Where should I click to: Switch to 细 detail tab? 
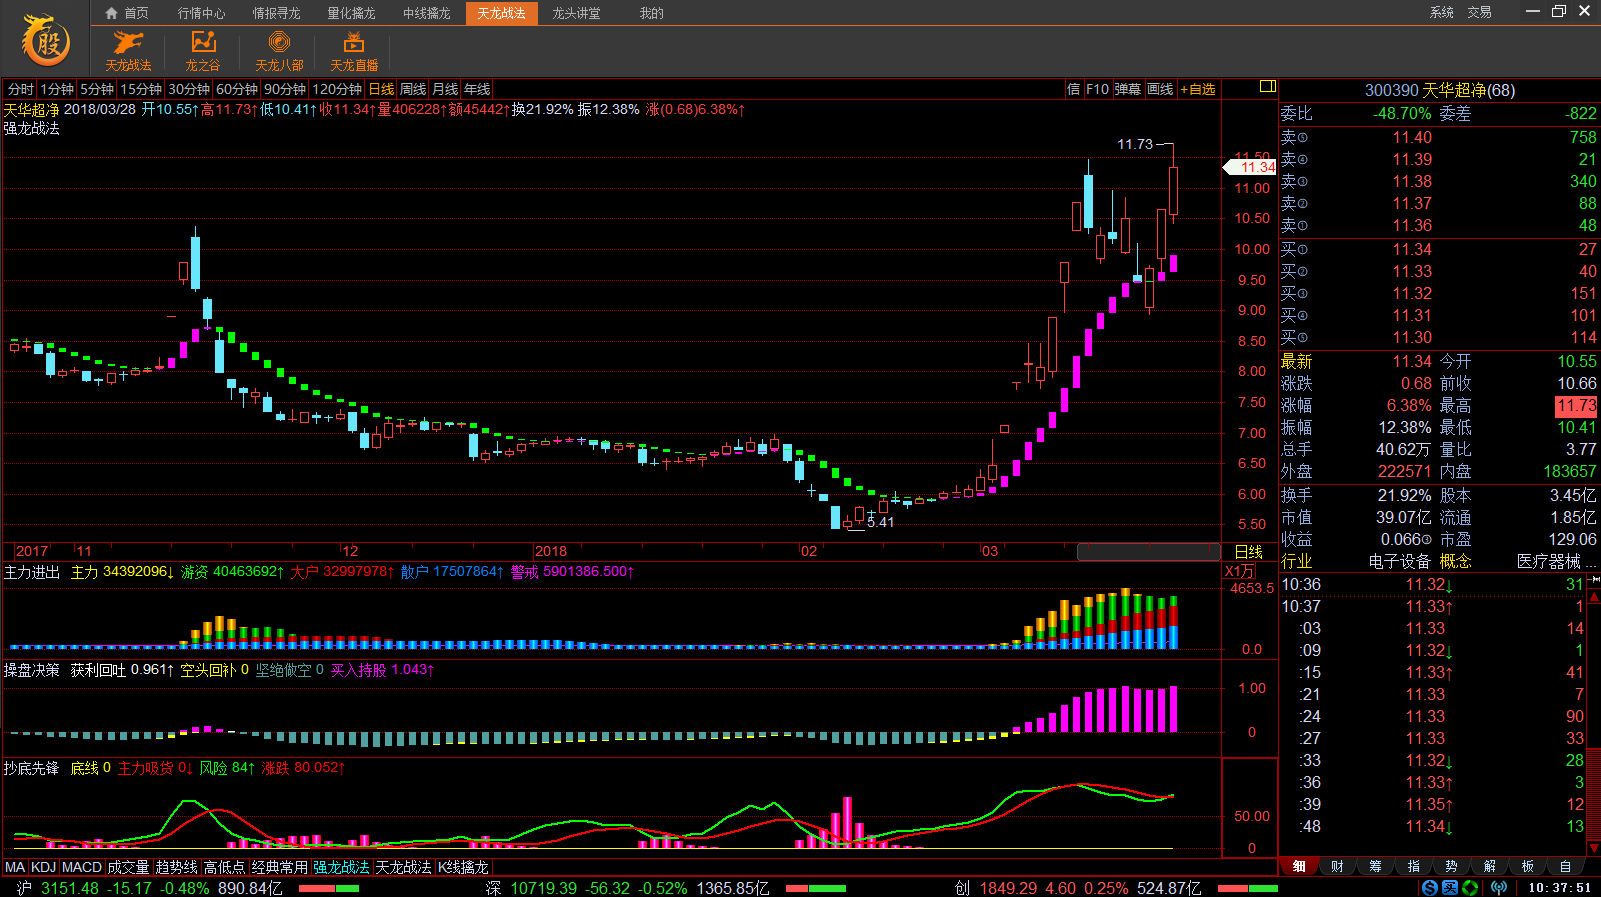click(1299, 866)
